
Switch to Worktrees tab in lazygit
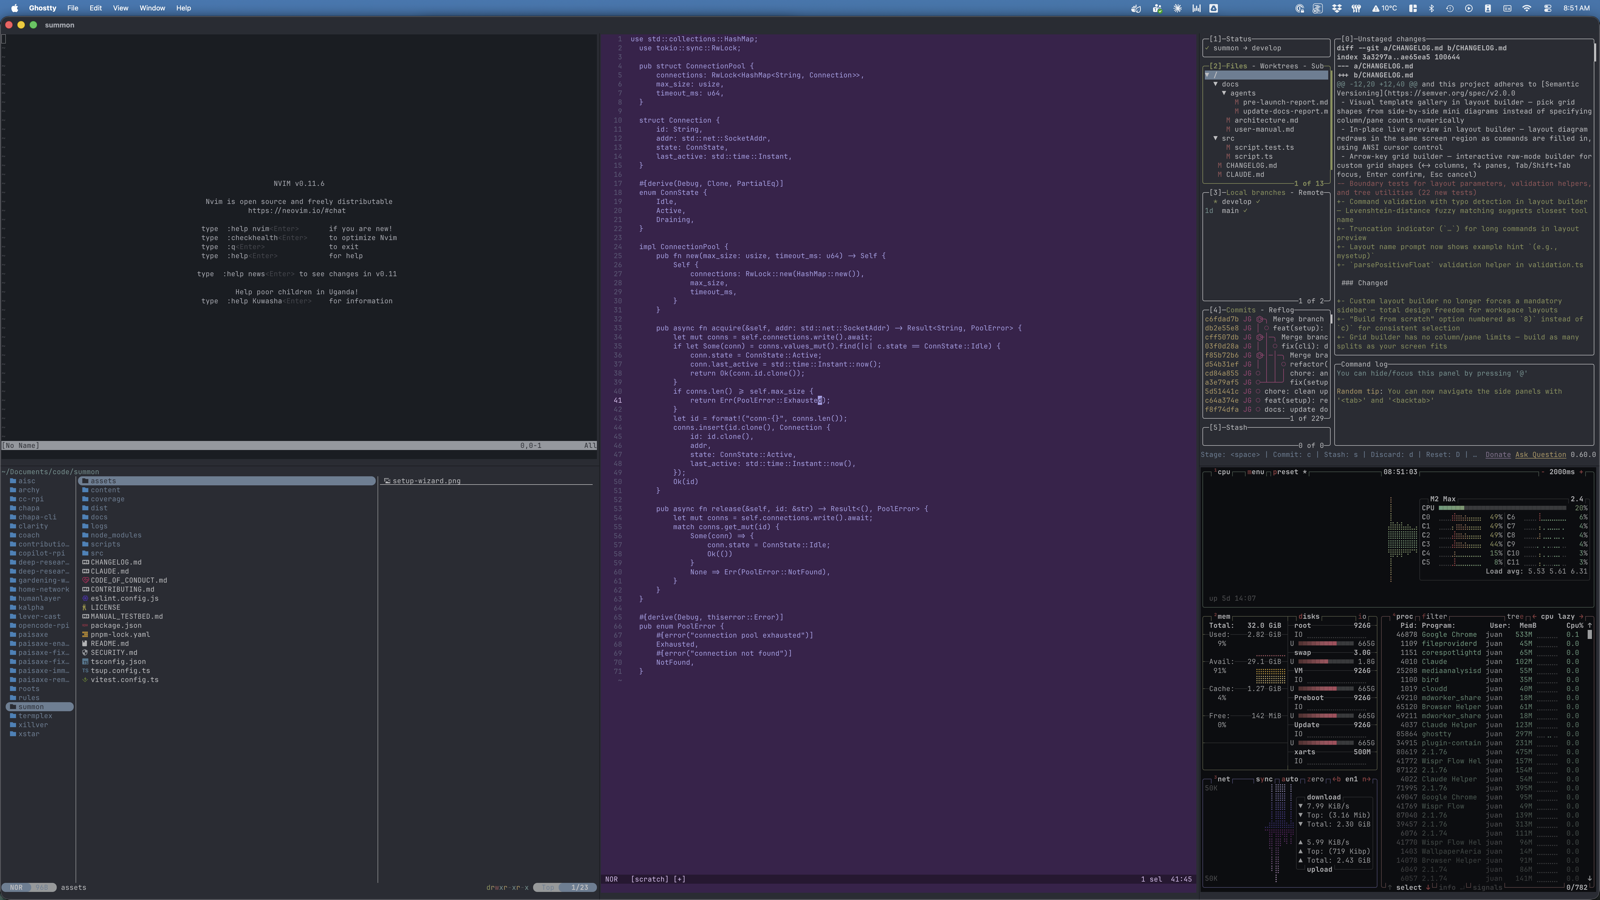pos(1280,64)
